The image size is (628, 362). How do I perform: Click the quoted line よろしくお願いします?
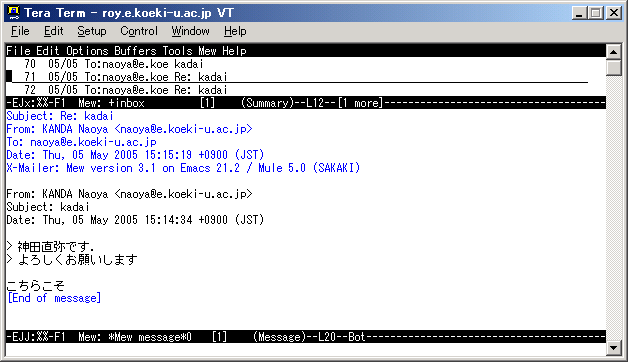tap(72, 259)
